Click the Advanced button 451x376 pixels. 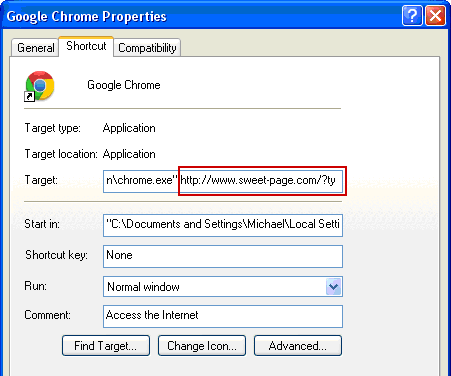(x=298, y=346)
